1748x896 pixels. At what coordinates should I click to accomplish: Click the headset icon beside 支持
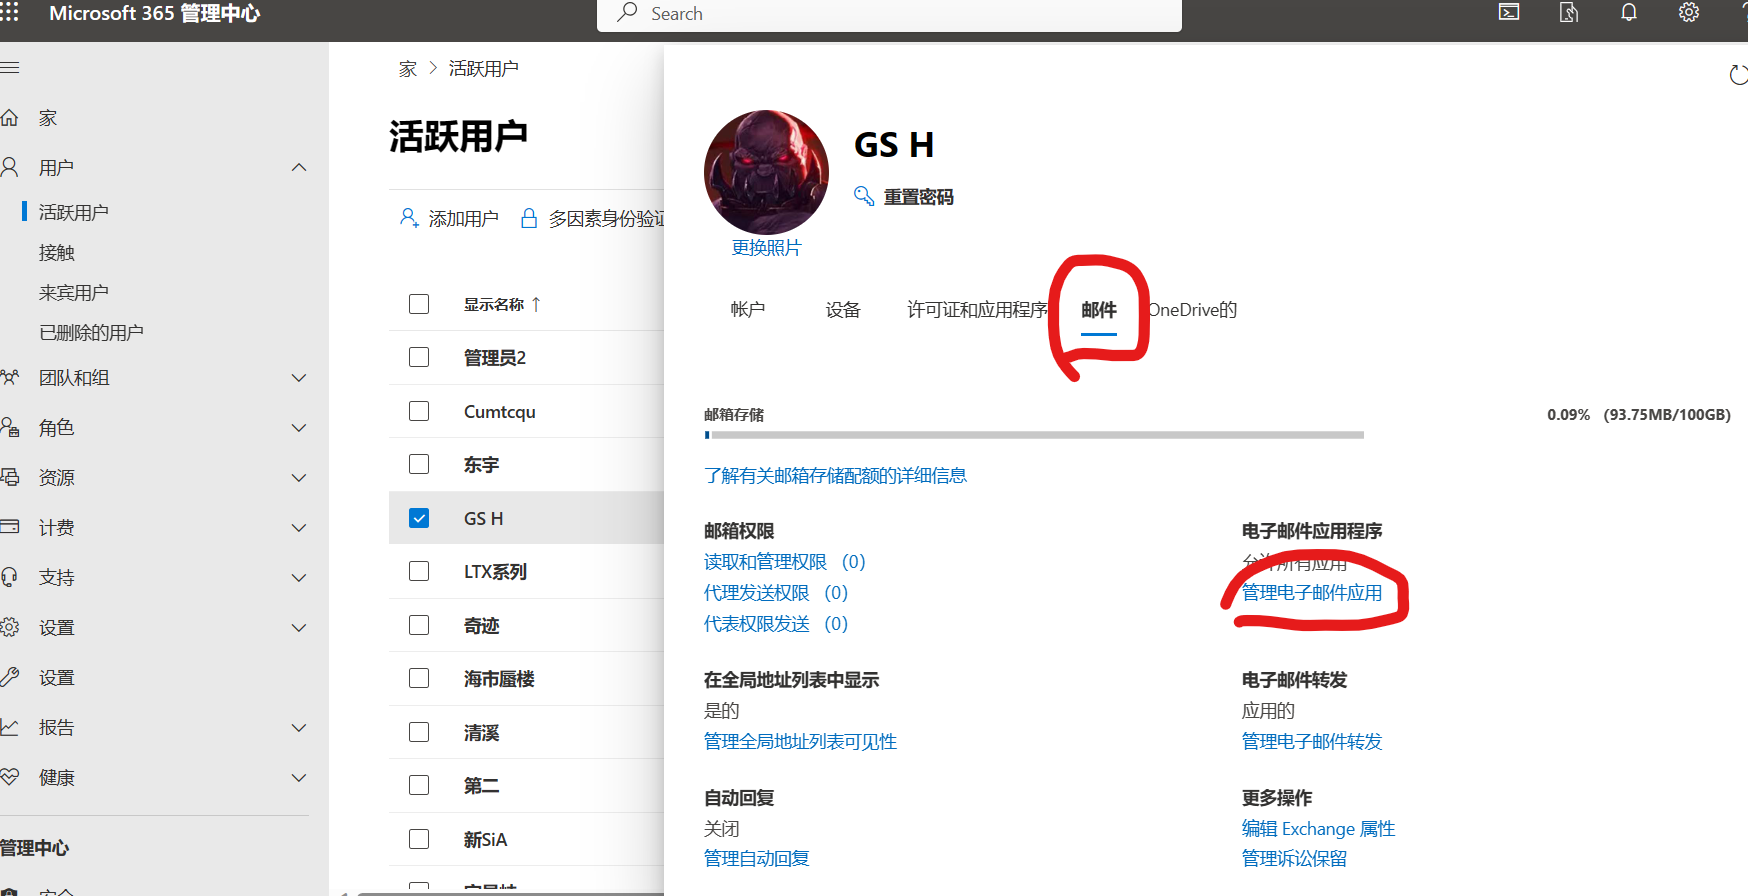point(10,577)
